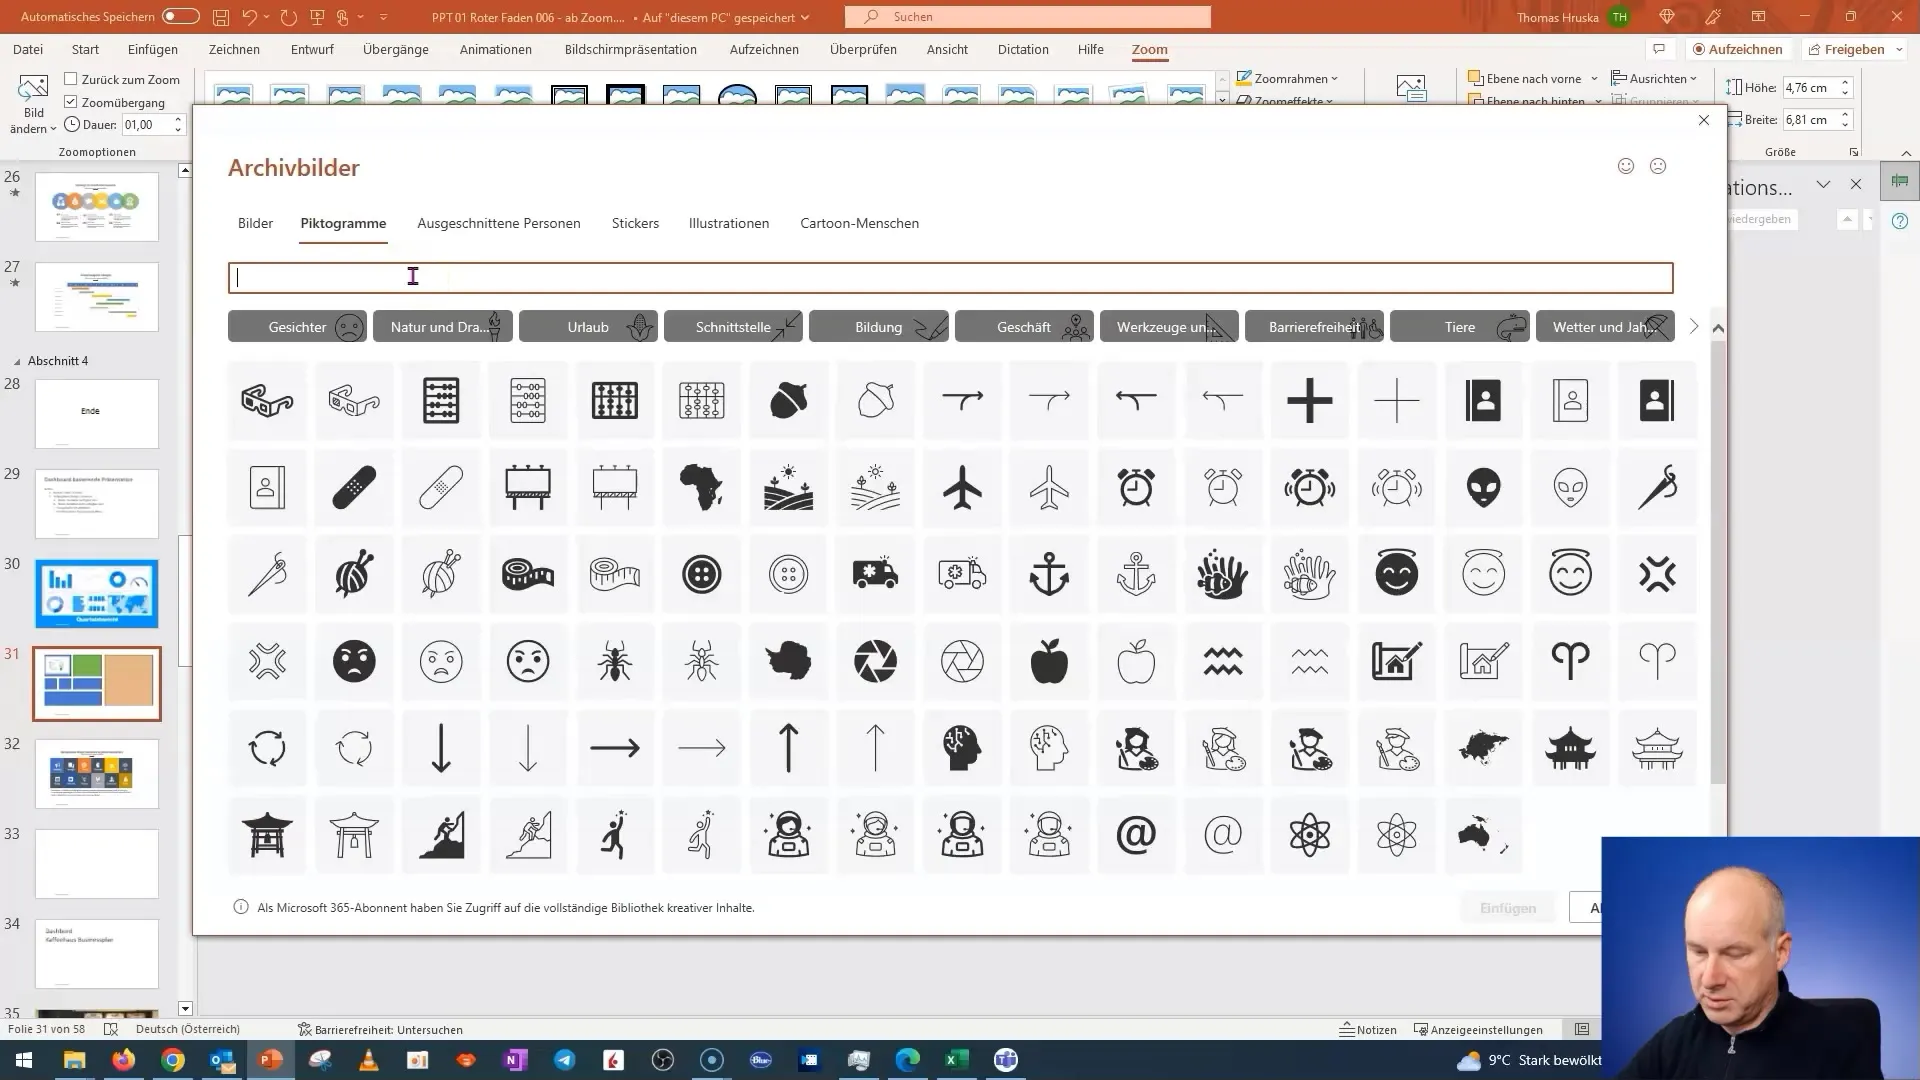Screen dimensions: 1920x1080
Task: Choose the solid camera aperture pictogram
Action: 875,661
